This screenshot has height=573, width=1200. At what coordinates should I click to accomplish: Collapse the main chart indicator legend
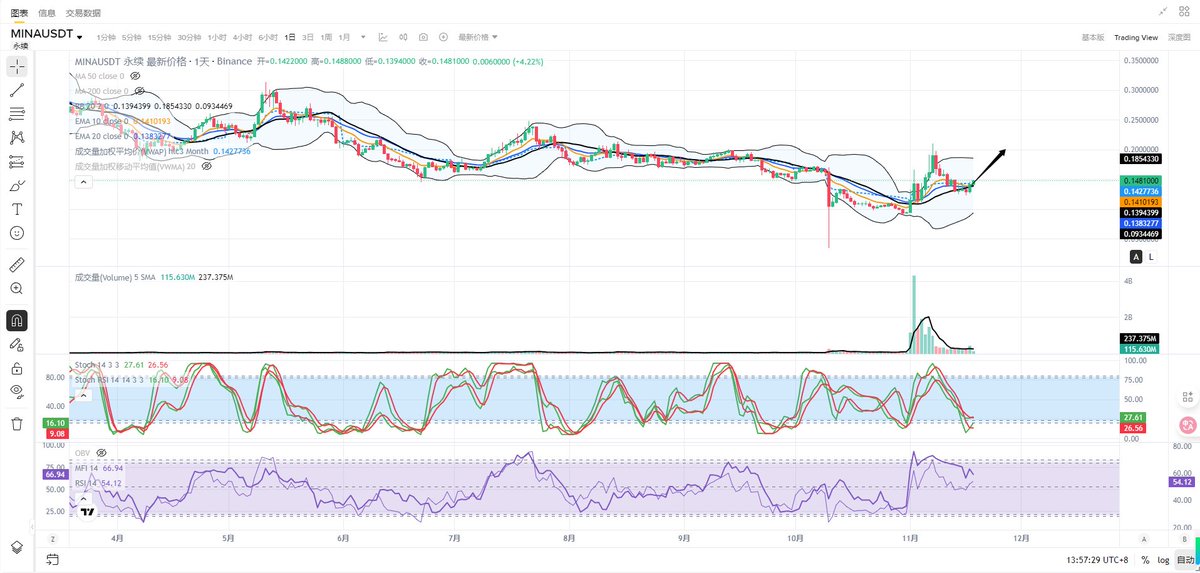pyautogui.click(x=84, y=182)
